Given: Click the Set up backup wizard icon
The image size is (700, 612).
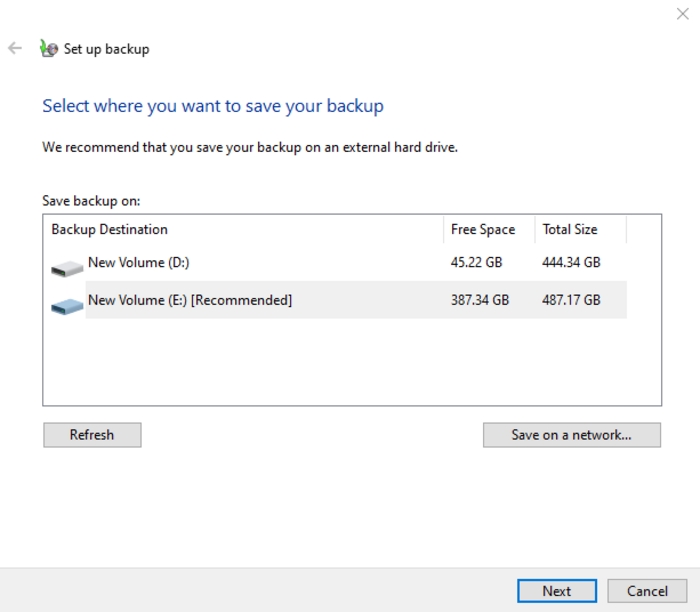Looking at the screenshot, I should (48, 48).
